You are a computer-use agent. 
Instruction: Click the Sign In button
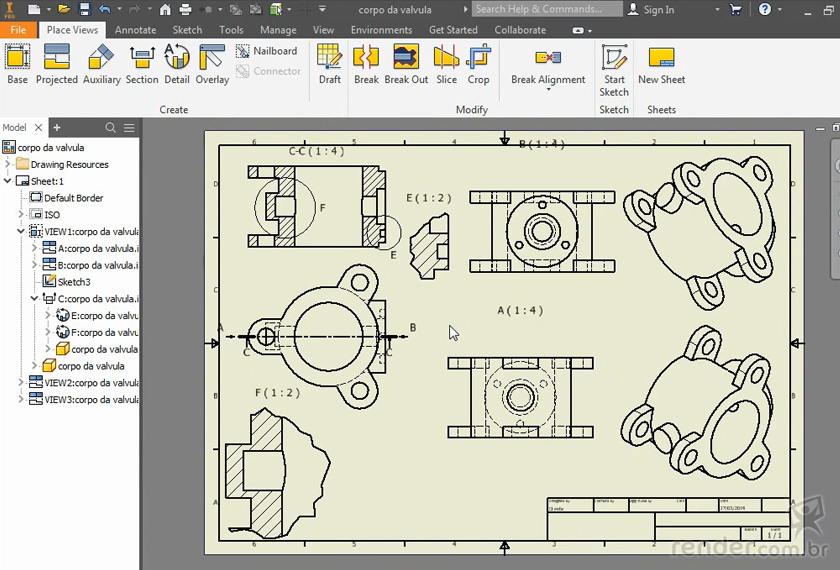tap(651, 9)
